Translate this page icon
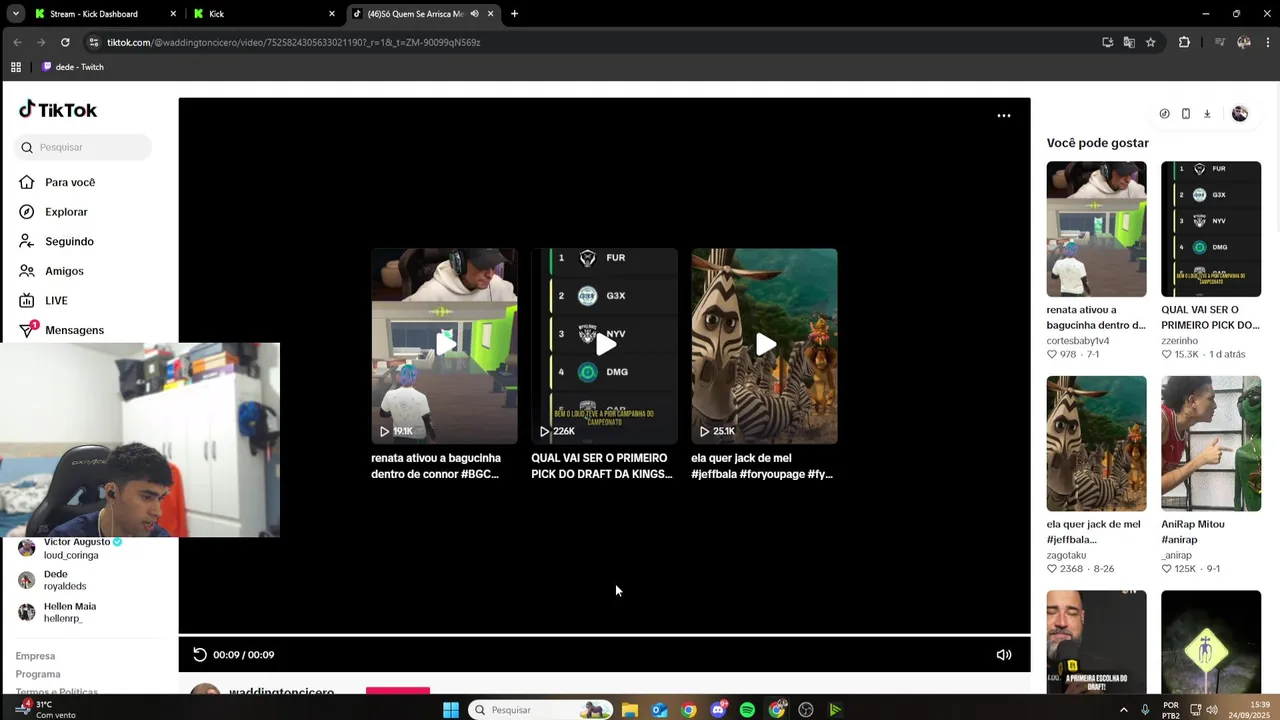The height and width of the screenshot is (720, 1280). [x=1129, y=42]
